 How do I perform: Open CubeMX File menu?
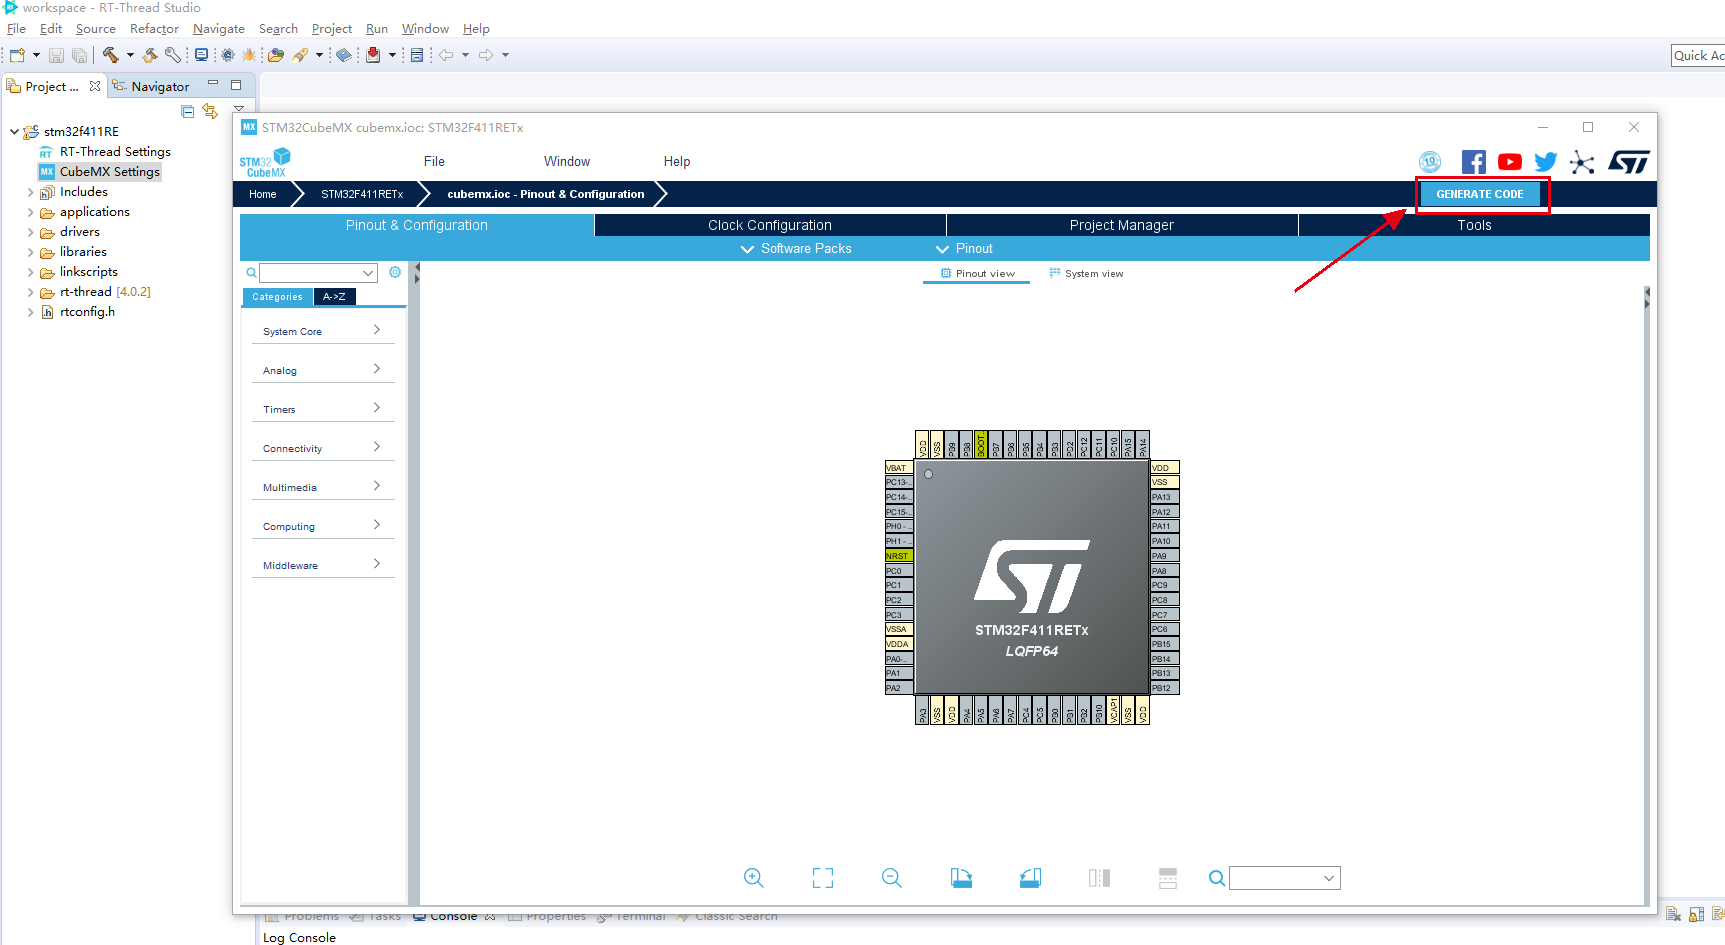[434, 161]
